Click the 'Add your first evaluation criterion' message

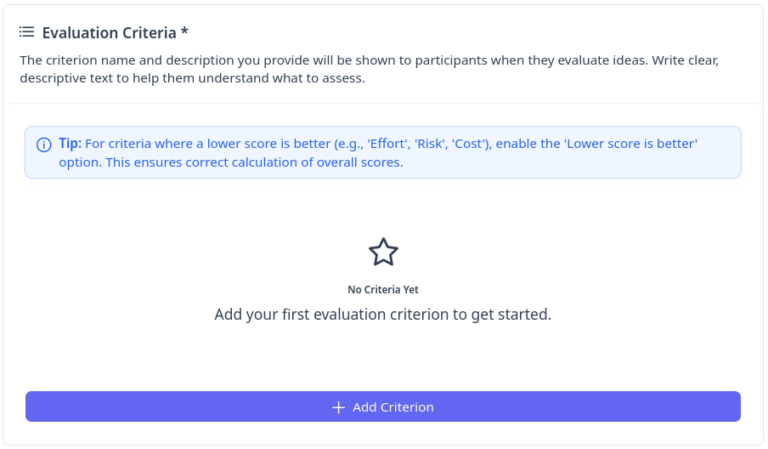click(383, 314)
